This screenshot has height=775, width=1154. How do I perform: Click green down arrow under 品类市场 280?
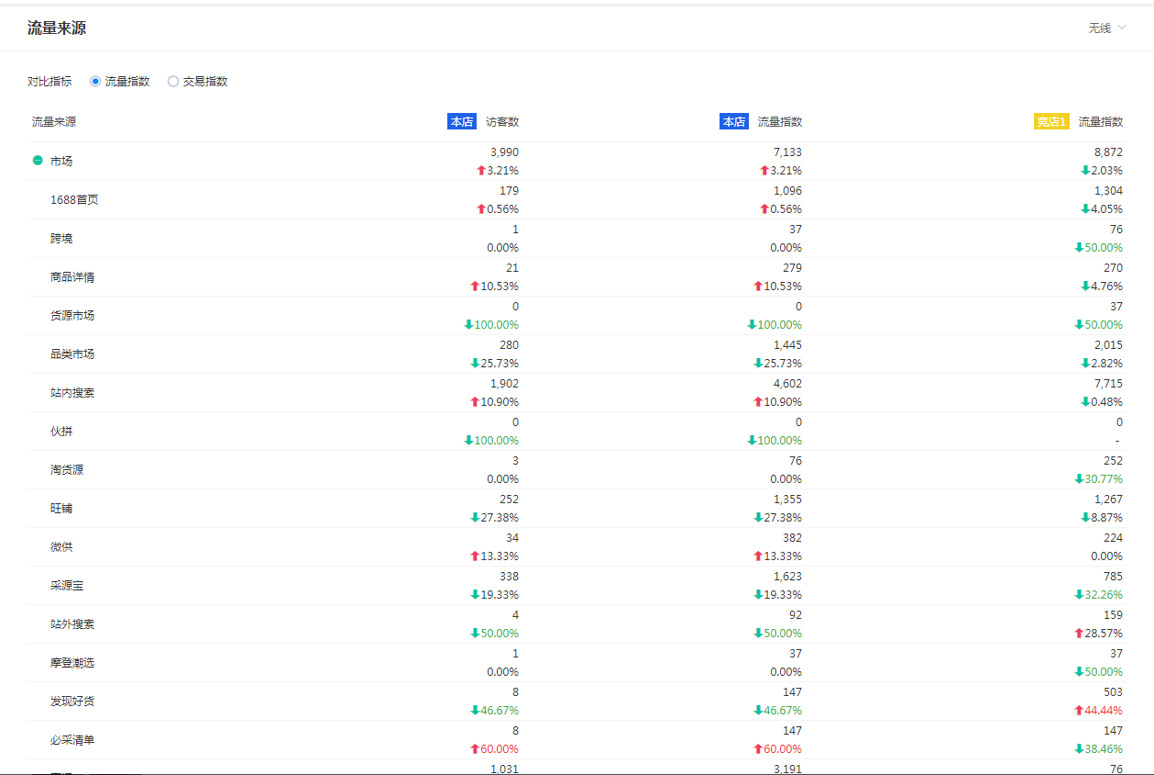click(x=475, y=364)
